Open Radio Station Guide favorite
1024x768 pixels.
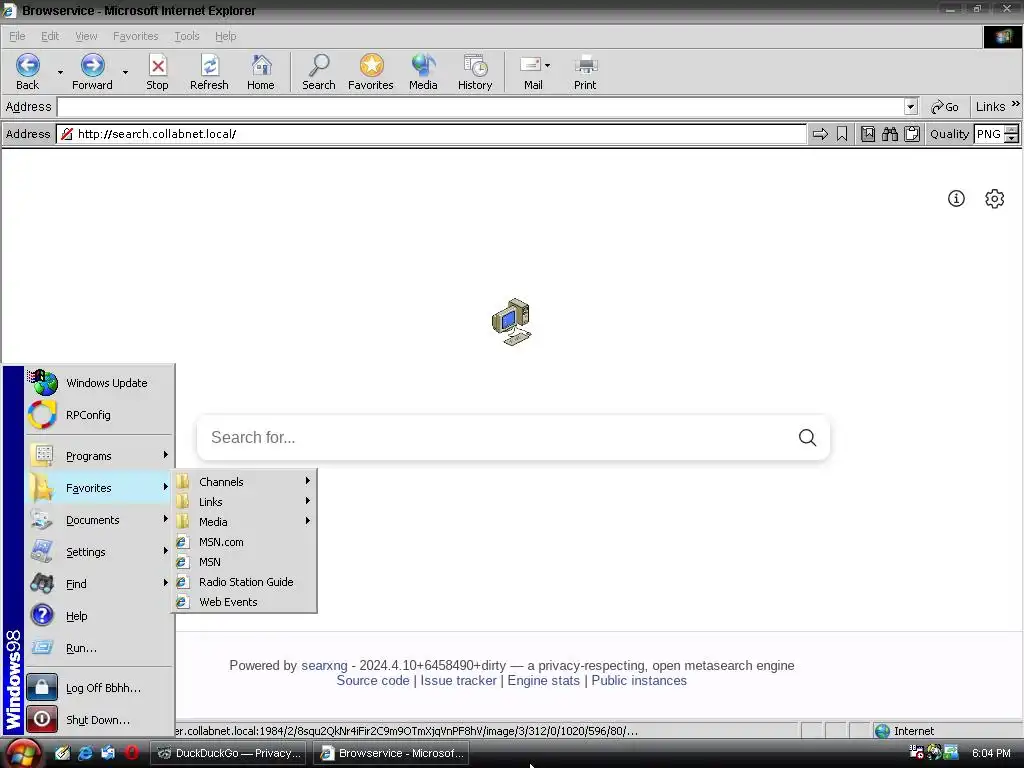[244, 582]
